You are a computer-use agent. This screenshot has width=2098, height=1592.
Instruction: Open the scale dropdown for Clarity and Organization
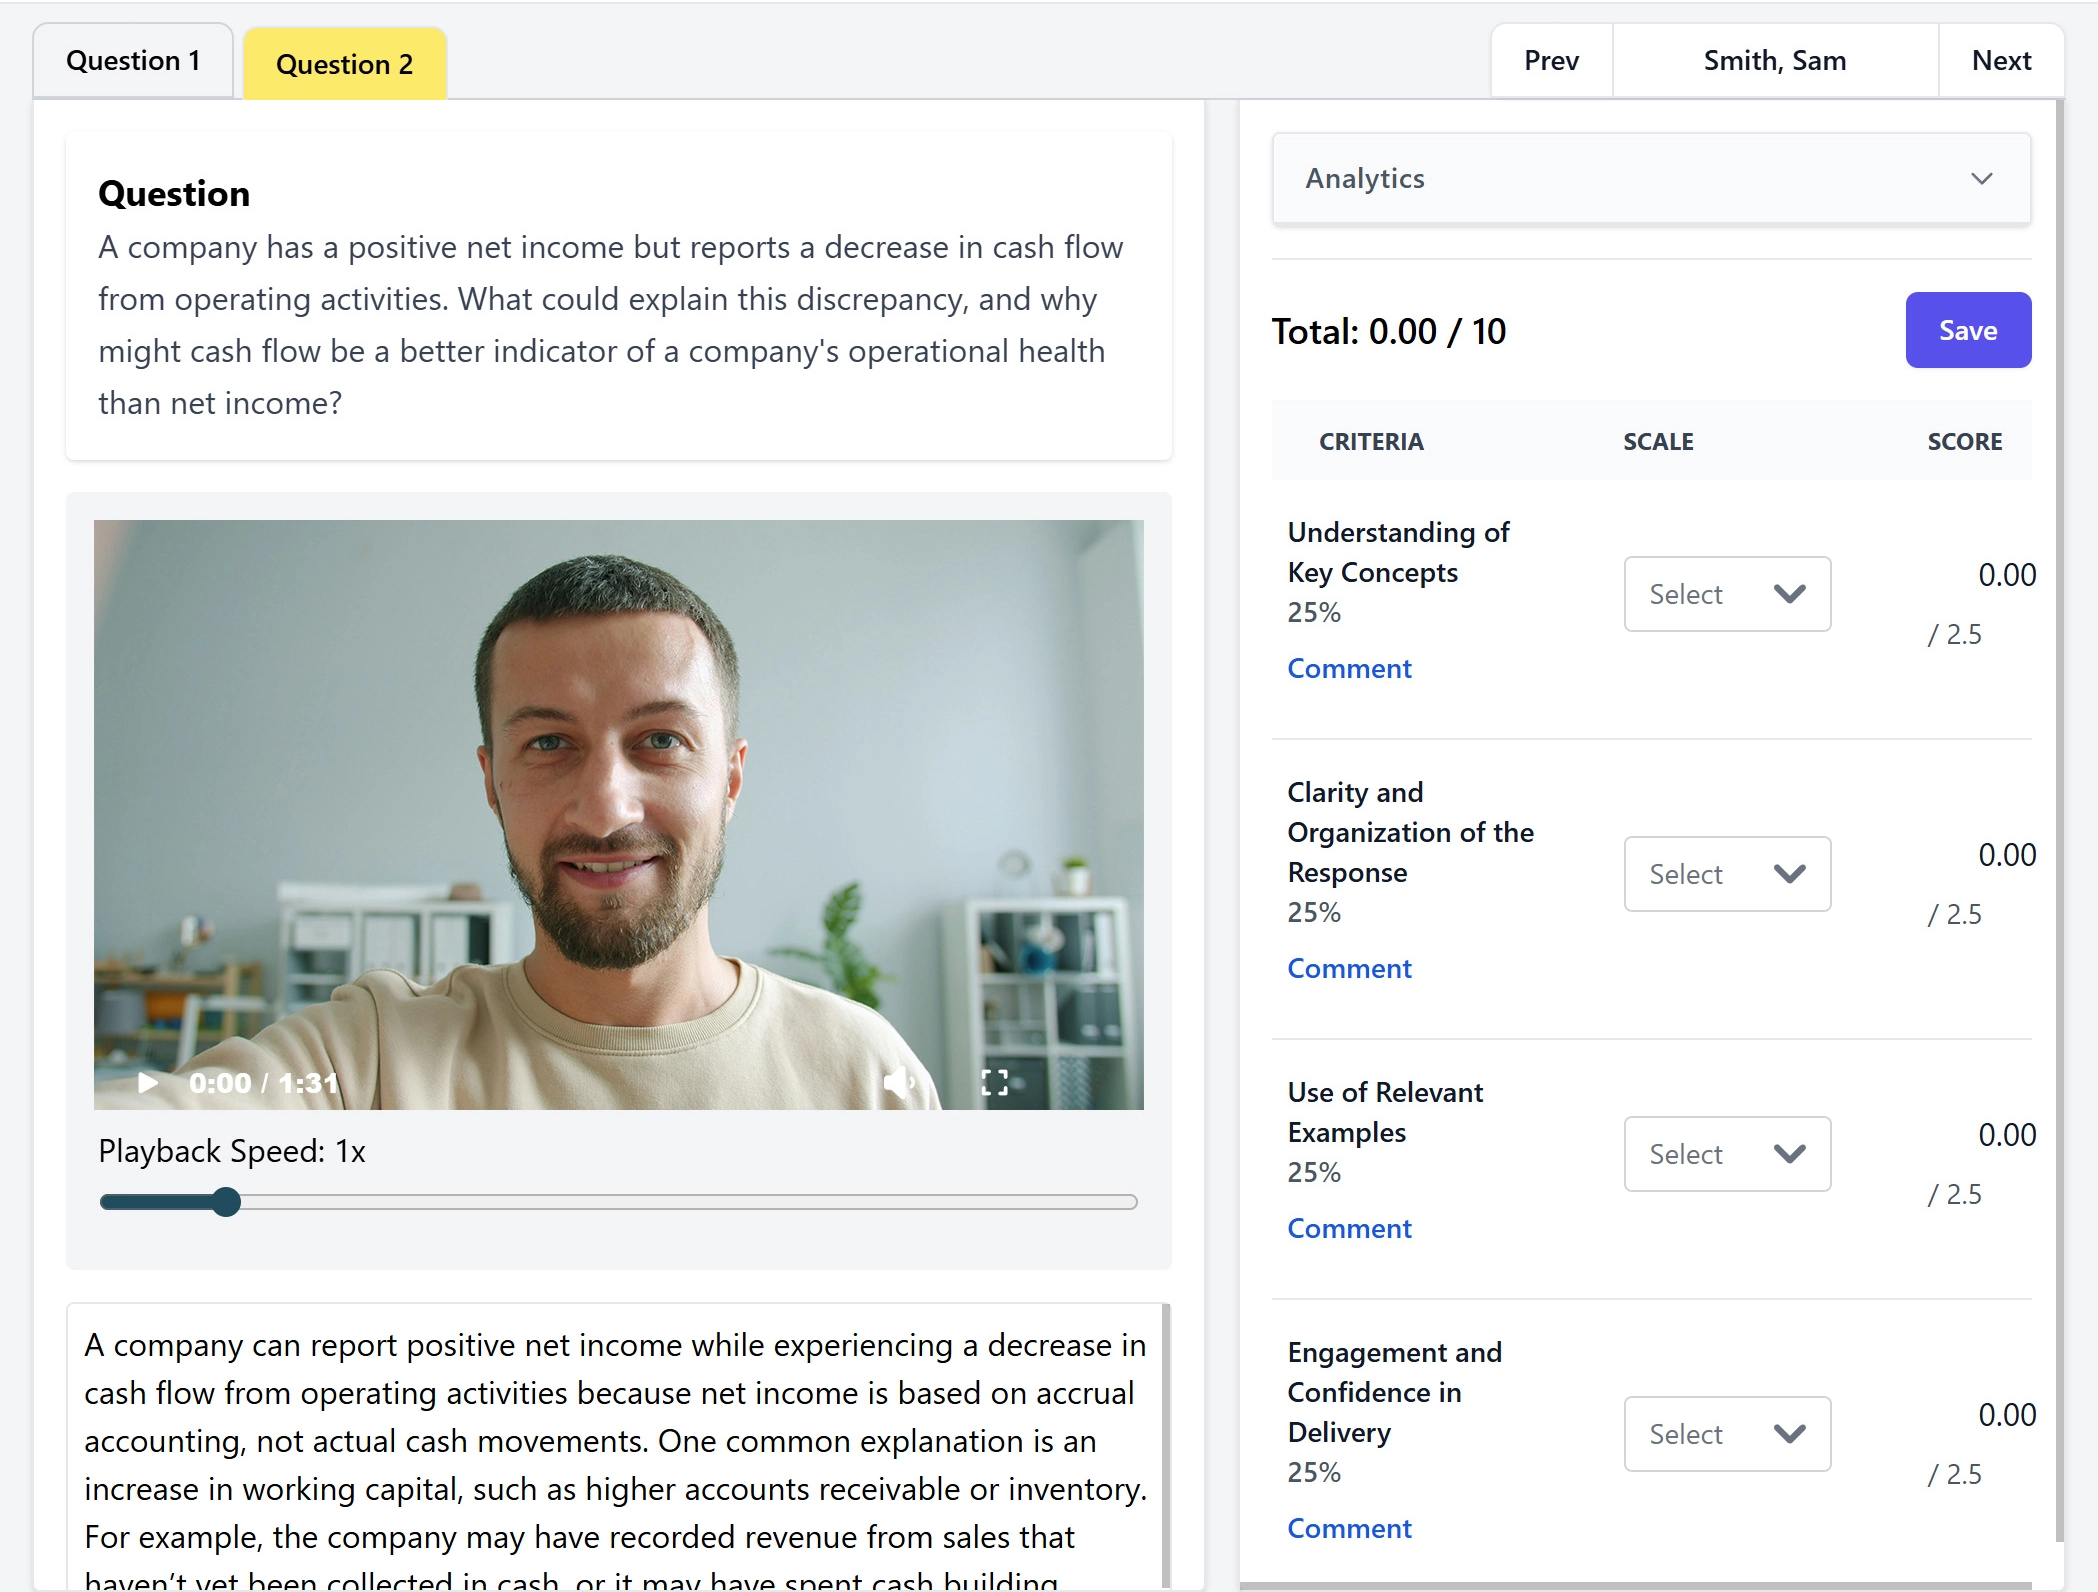tap(1727, 874)
